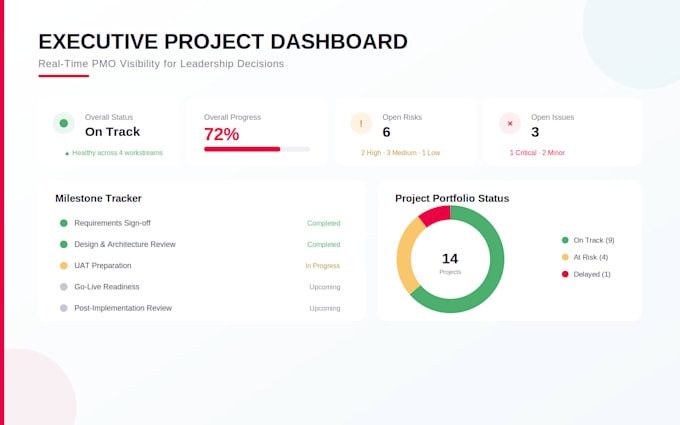Image resolution: width=680 pixels, height=425 pixels.
Task: Click the '72%' progress value
Action: click(222, 134)
